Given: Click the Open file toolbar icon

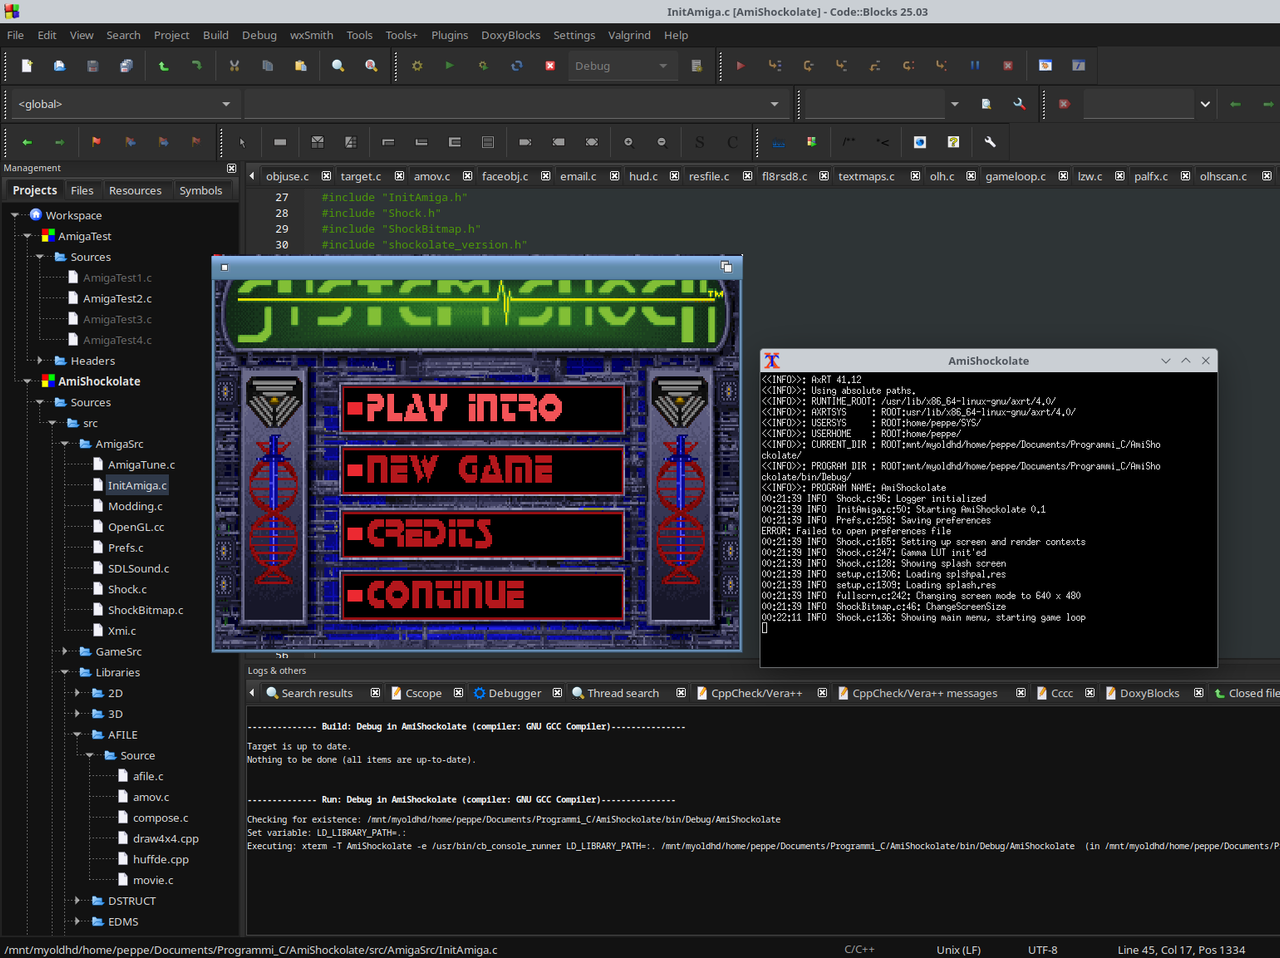Looking at the screenshot, I should (59, 66).
